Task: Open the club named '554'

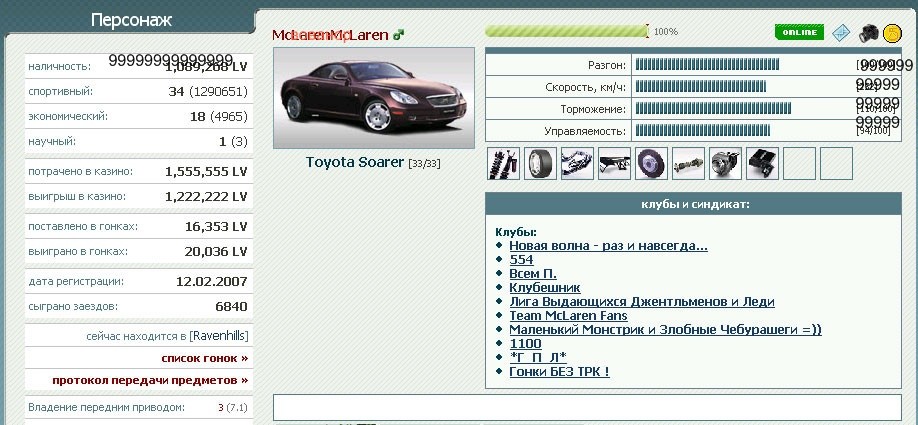Action: [522, 260]
